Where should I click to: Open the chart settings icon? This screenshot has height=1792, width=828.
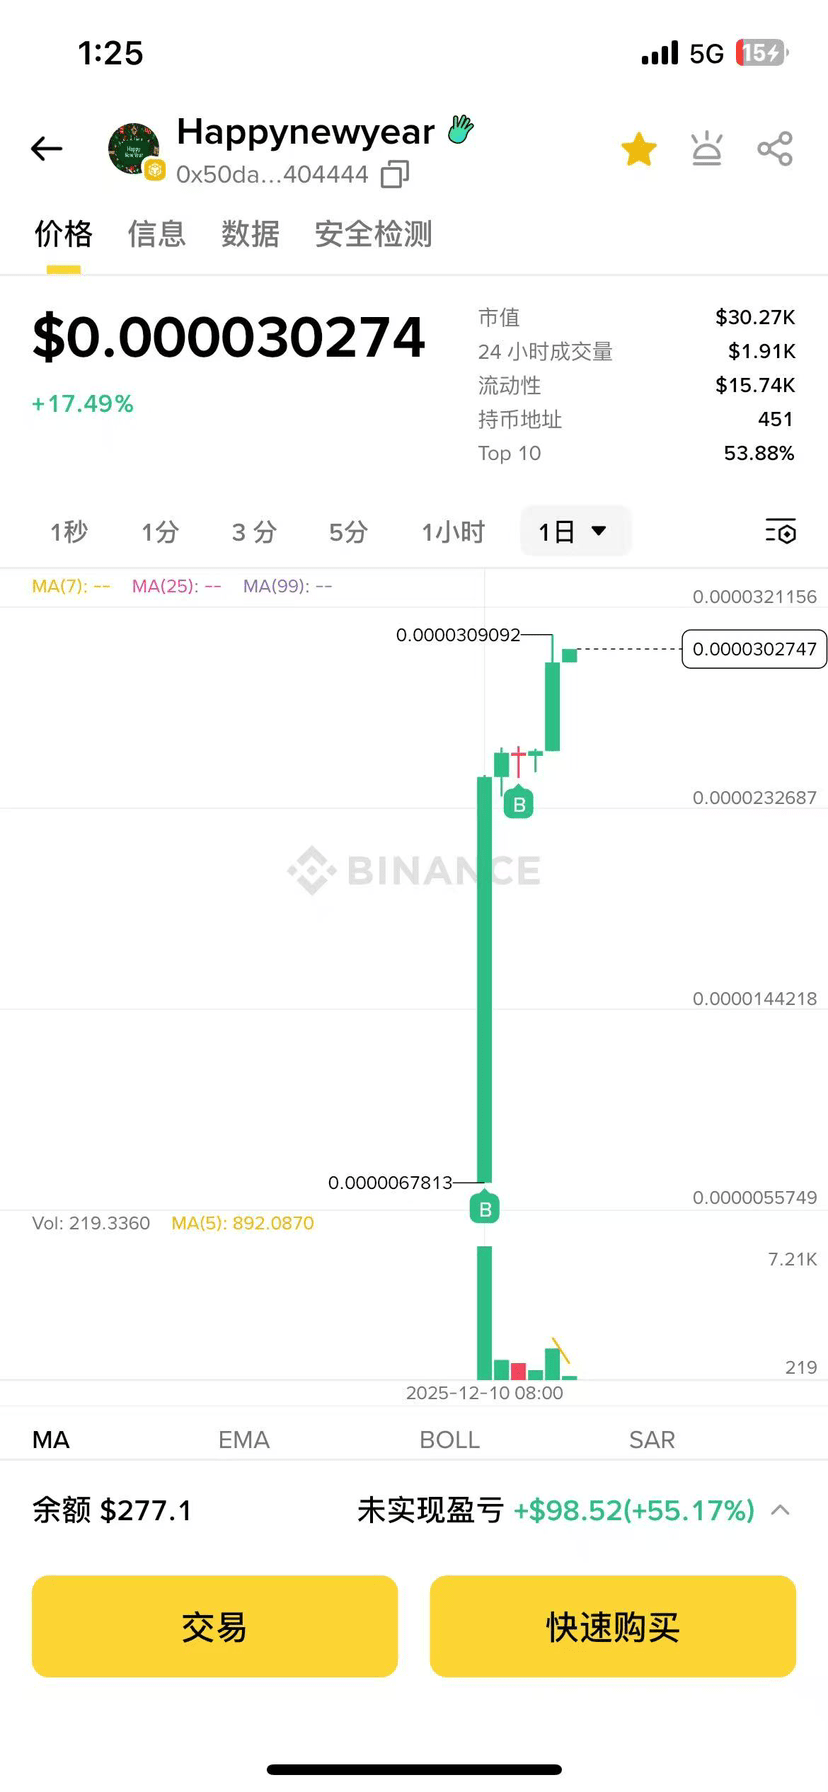(x=780, y=531)
